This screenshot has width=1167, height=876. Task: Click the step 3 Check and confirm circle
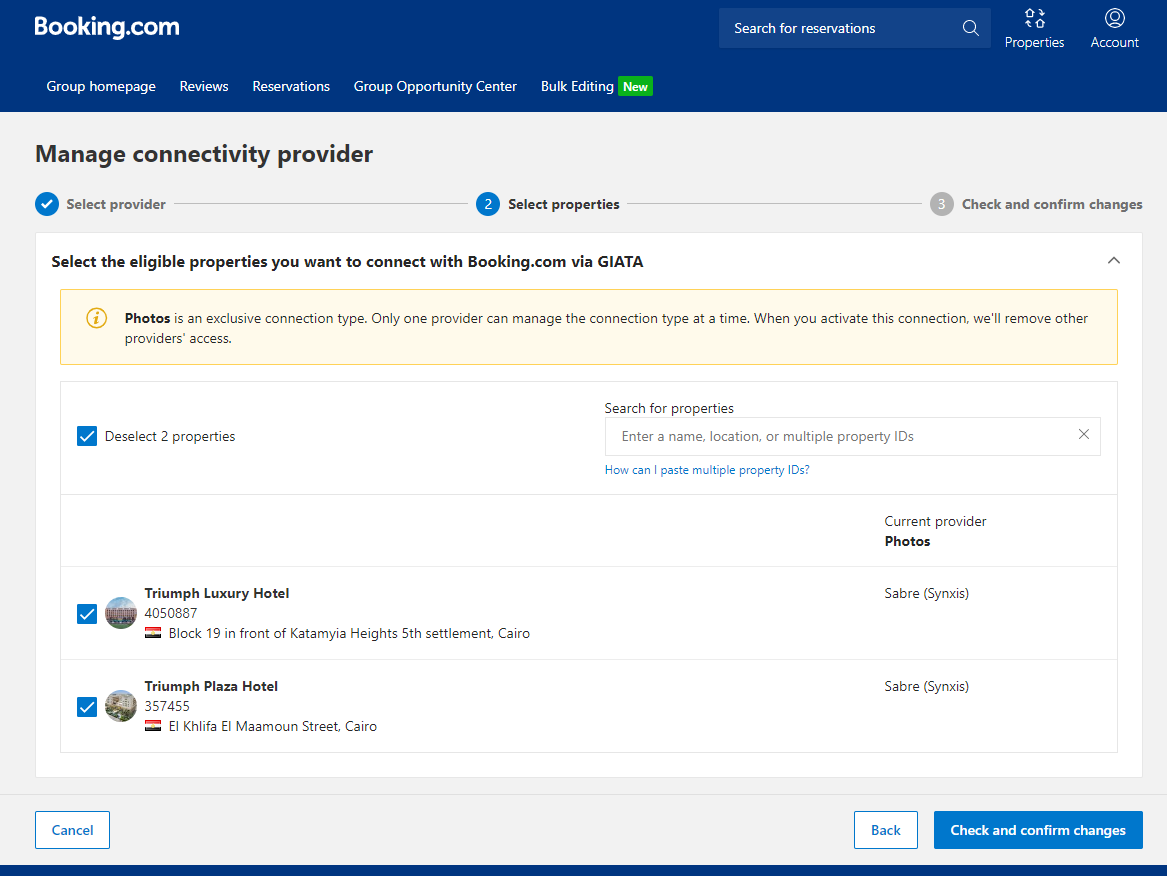coord(941,203)
